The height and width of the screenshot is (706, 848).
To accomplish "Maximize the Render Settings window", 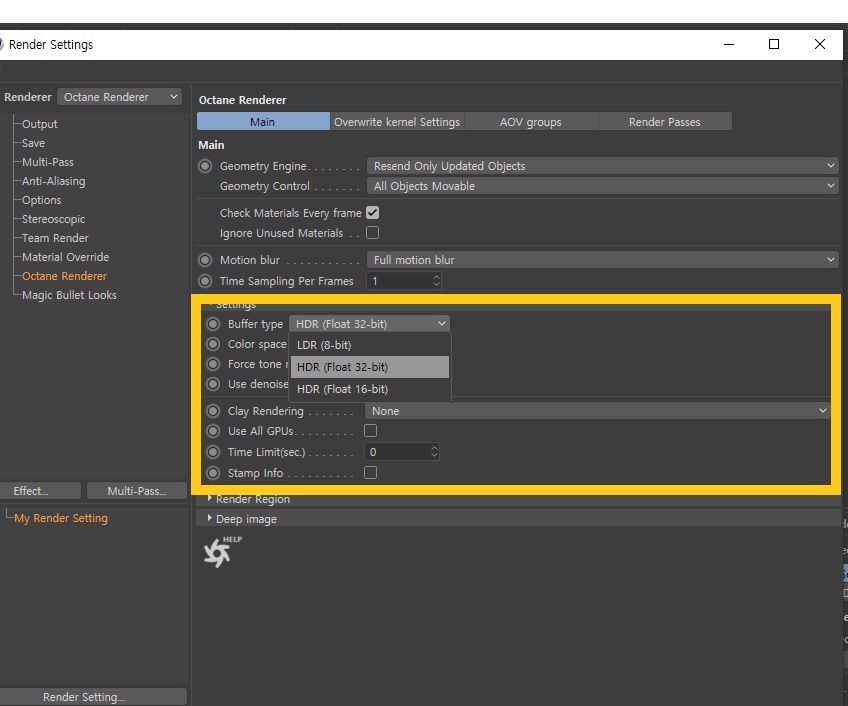I will tap(774, 44).
